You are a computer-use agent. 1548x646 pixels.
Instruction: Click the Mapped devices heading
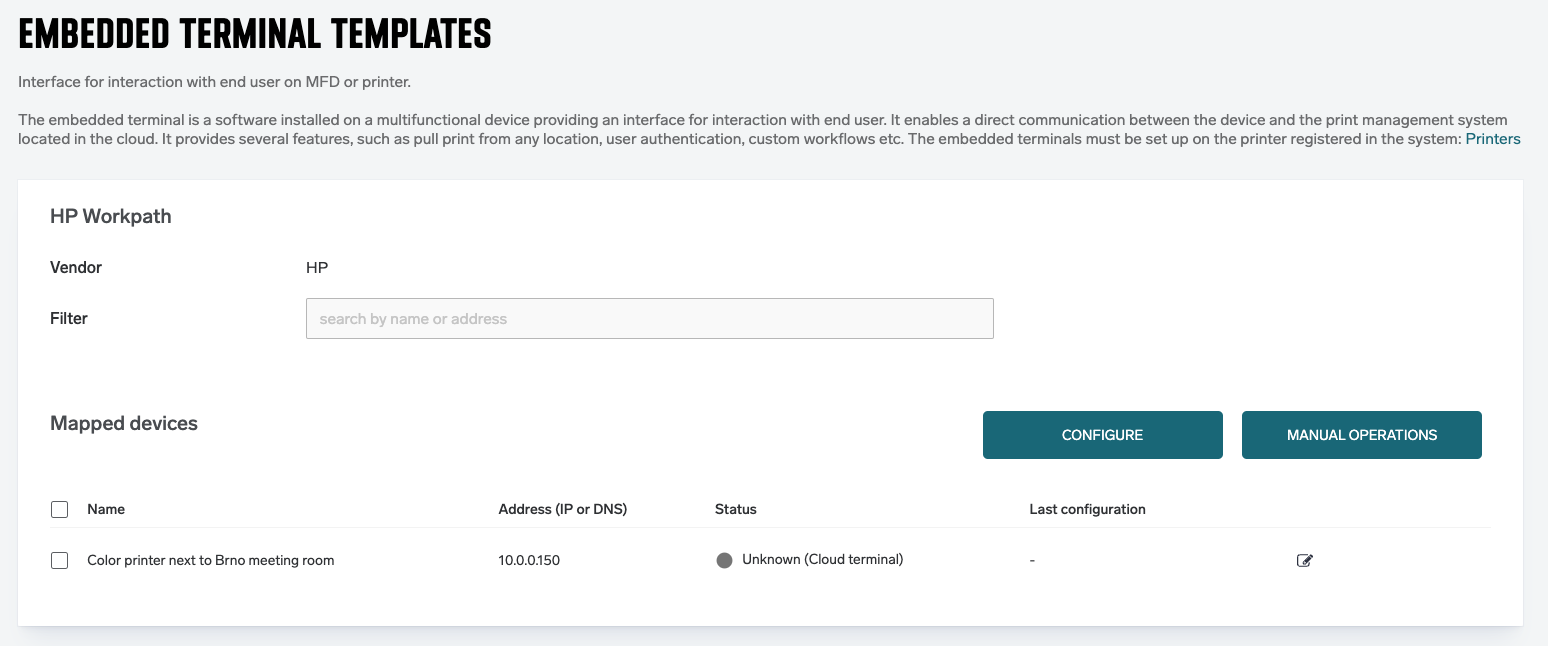(124, 424)
